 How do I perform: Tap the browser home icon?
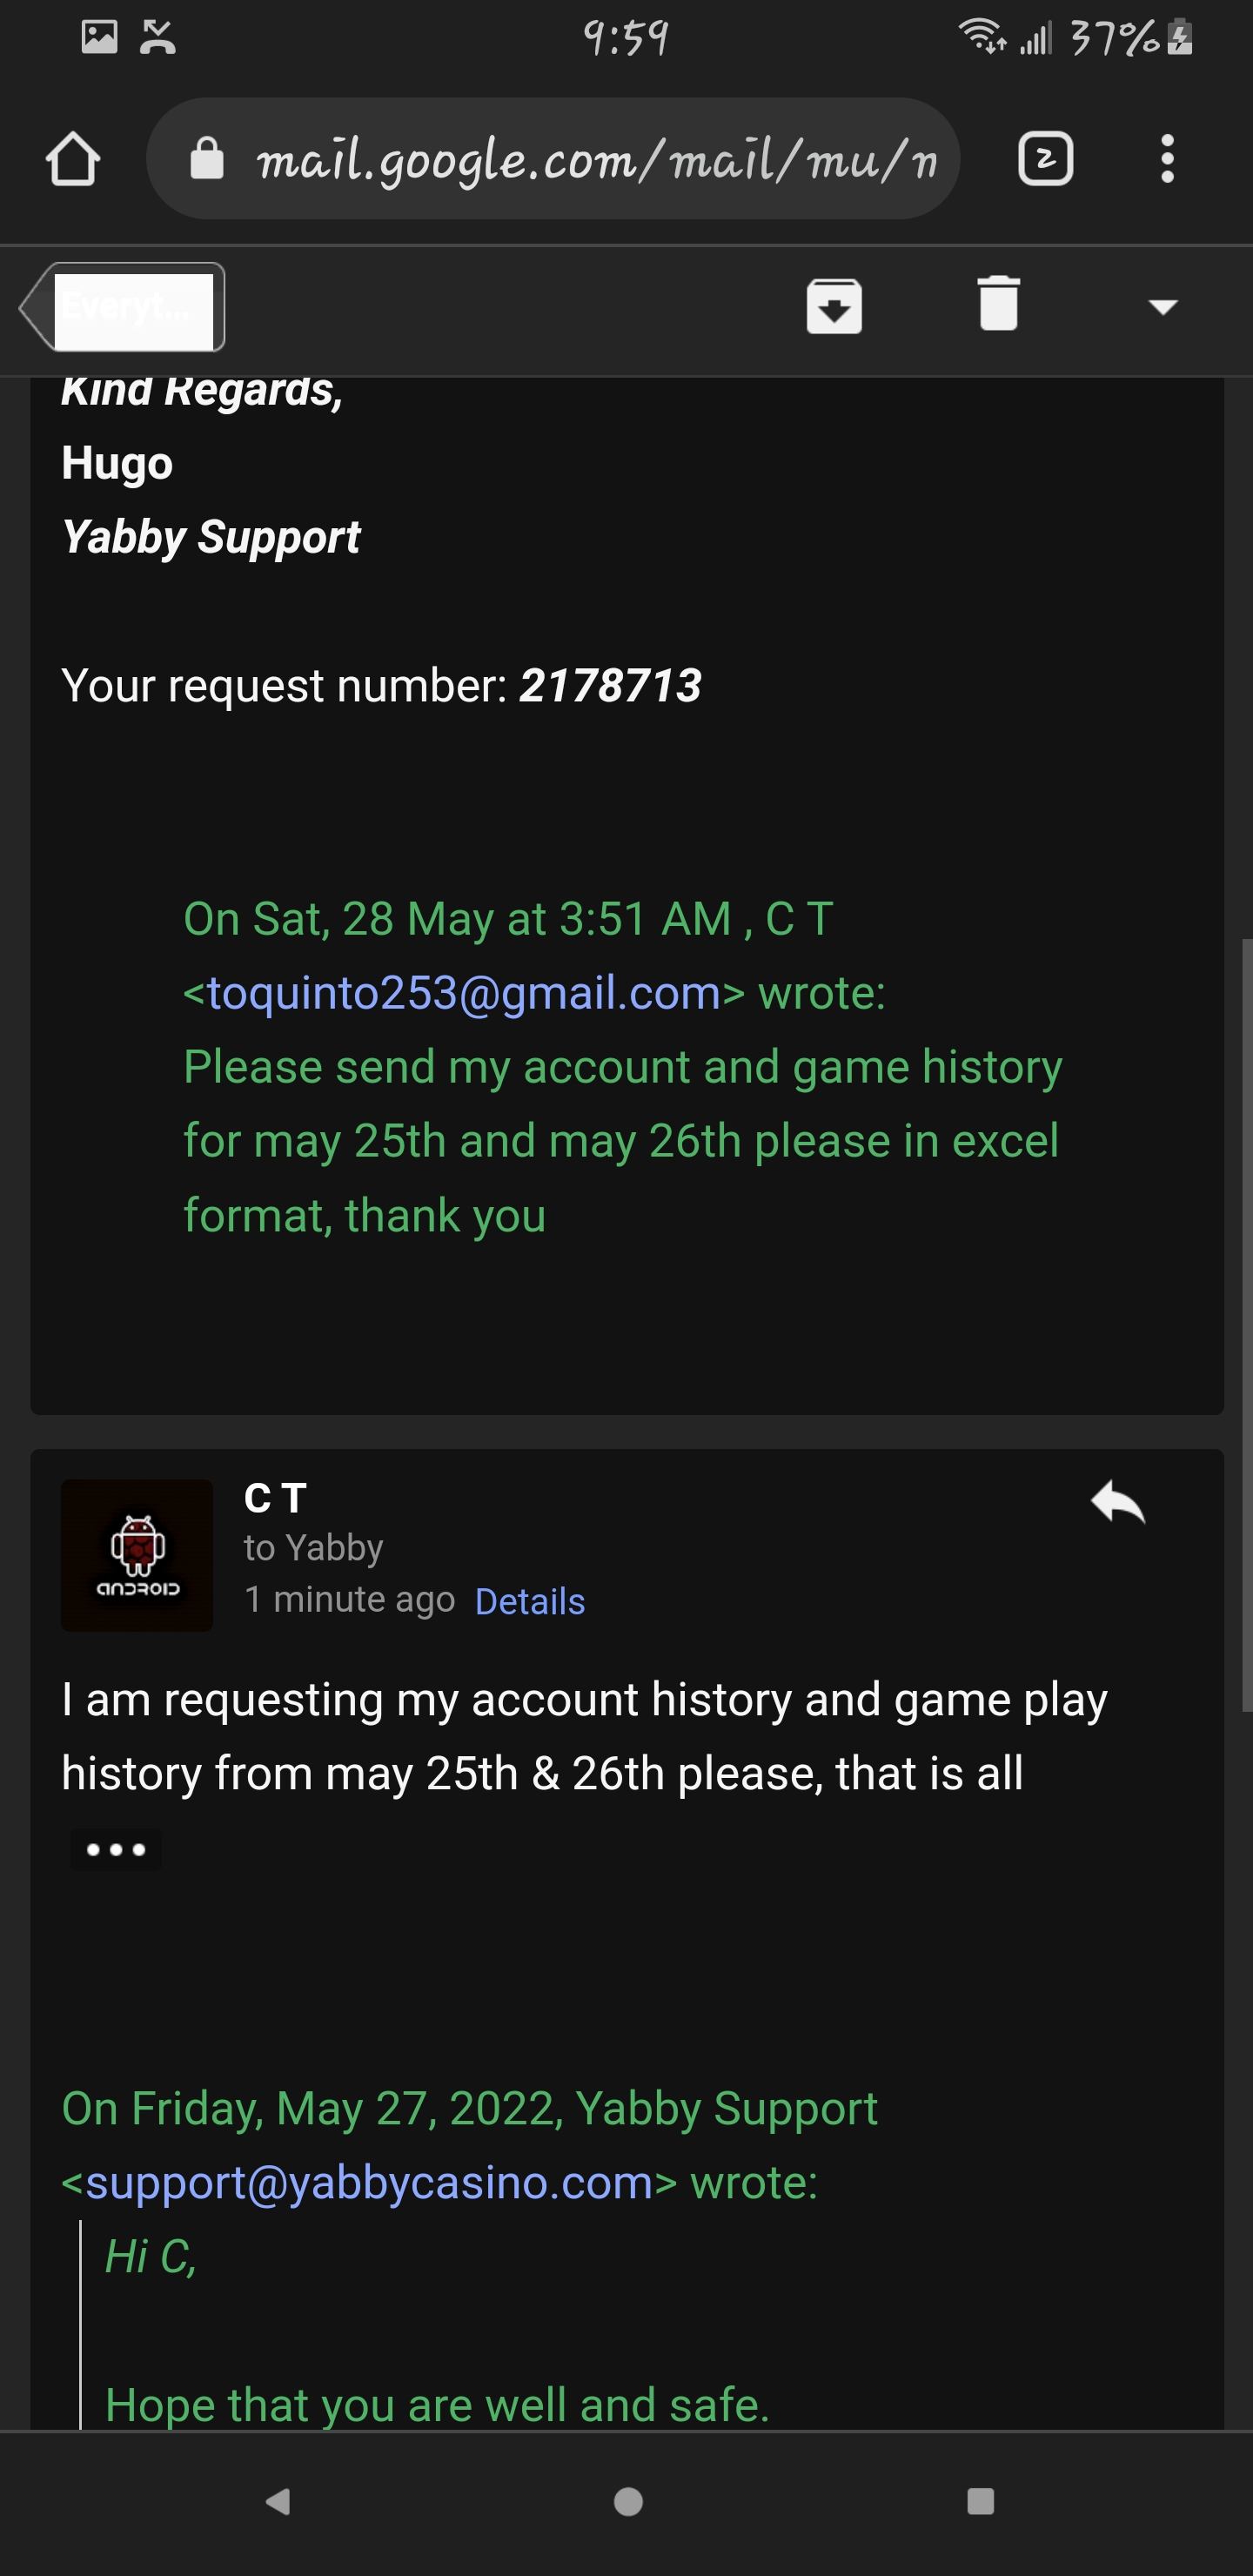(x=73, y=159)
